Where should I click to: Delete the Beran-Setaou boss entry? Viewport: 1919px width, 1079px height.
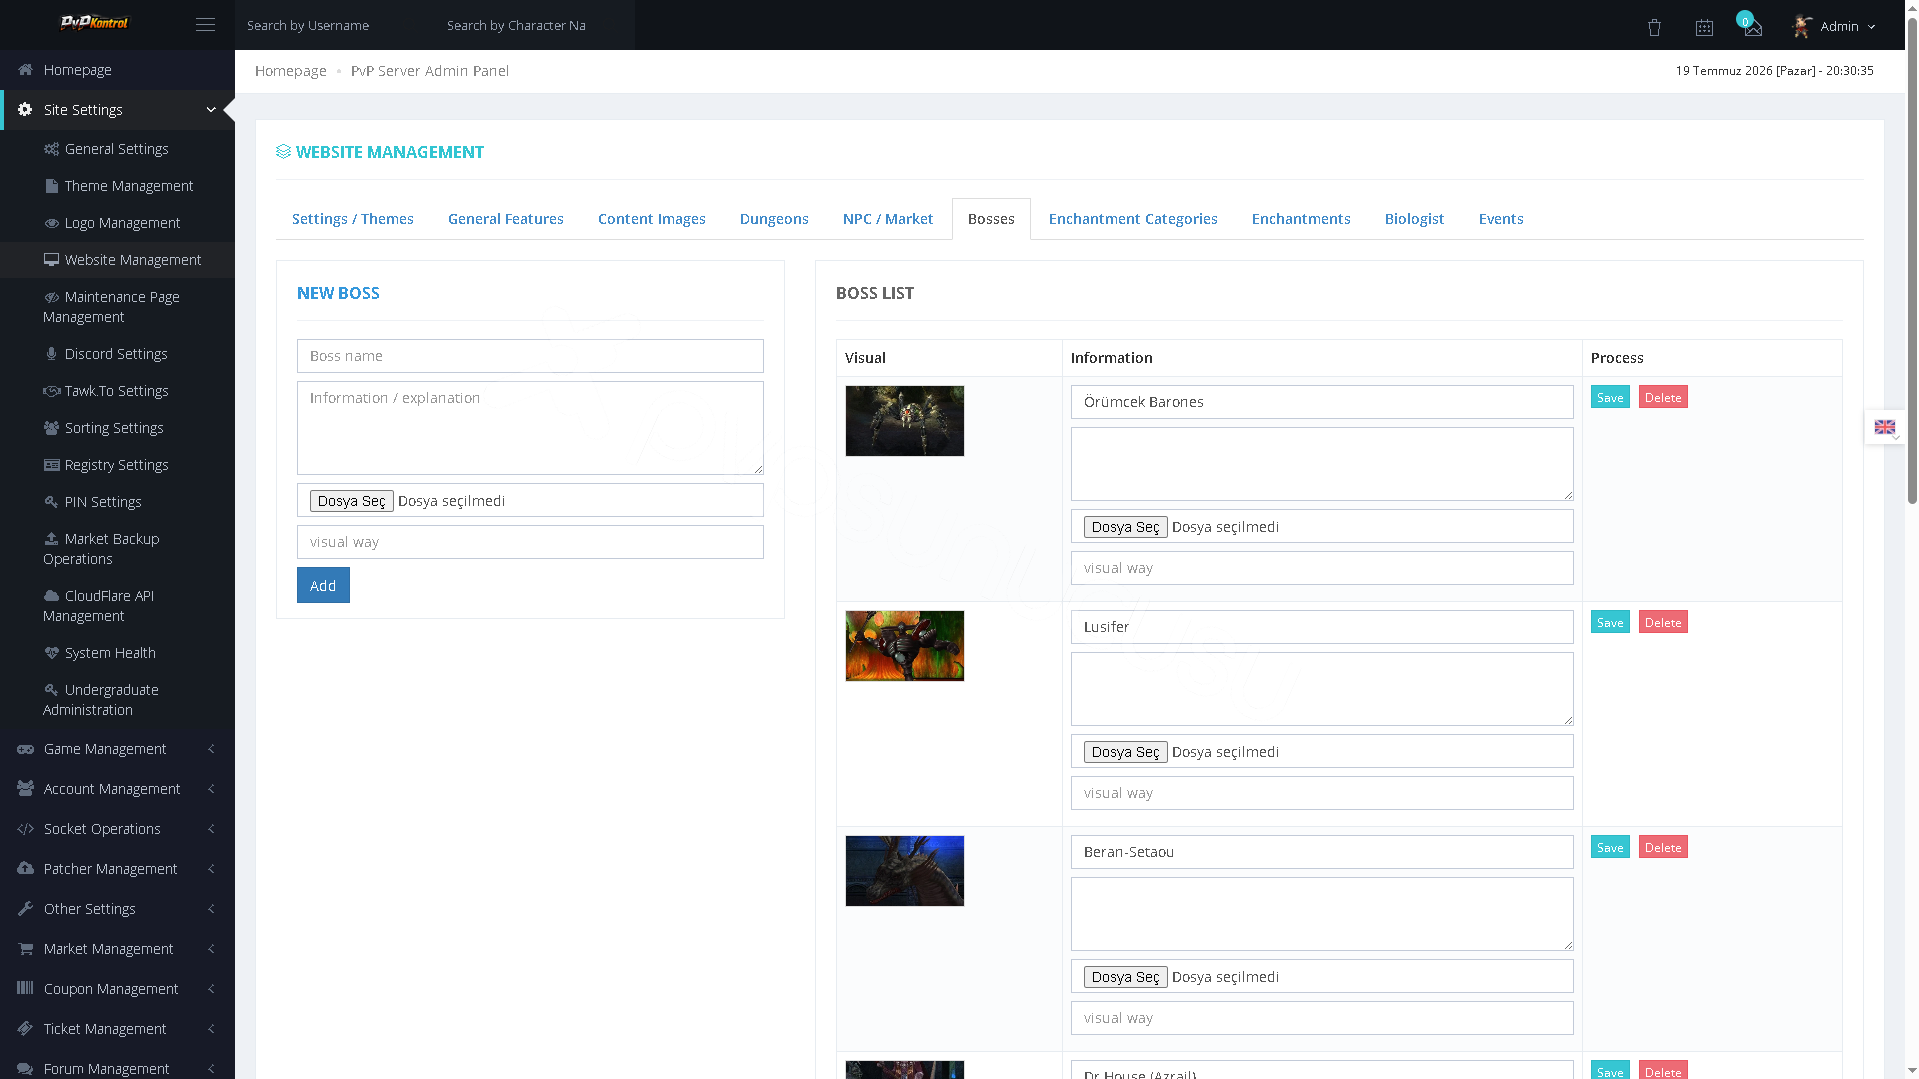click(x=1663, y=847)
